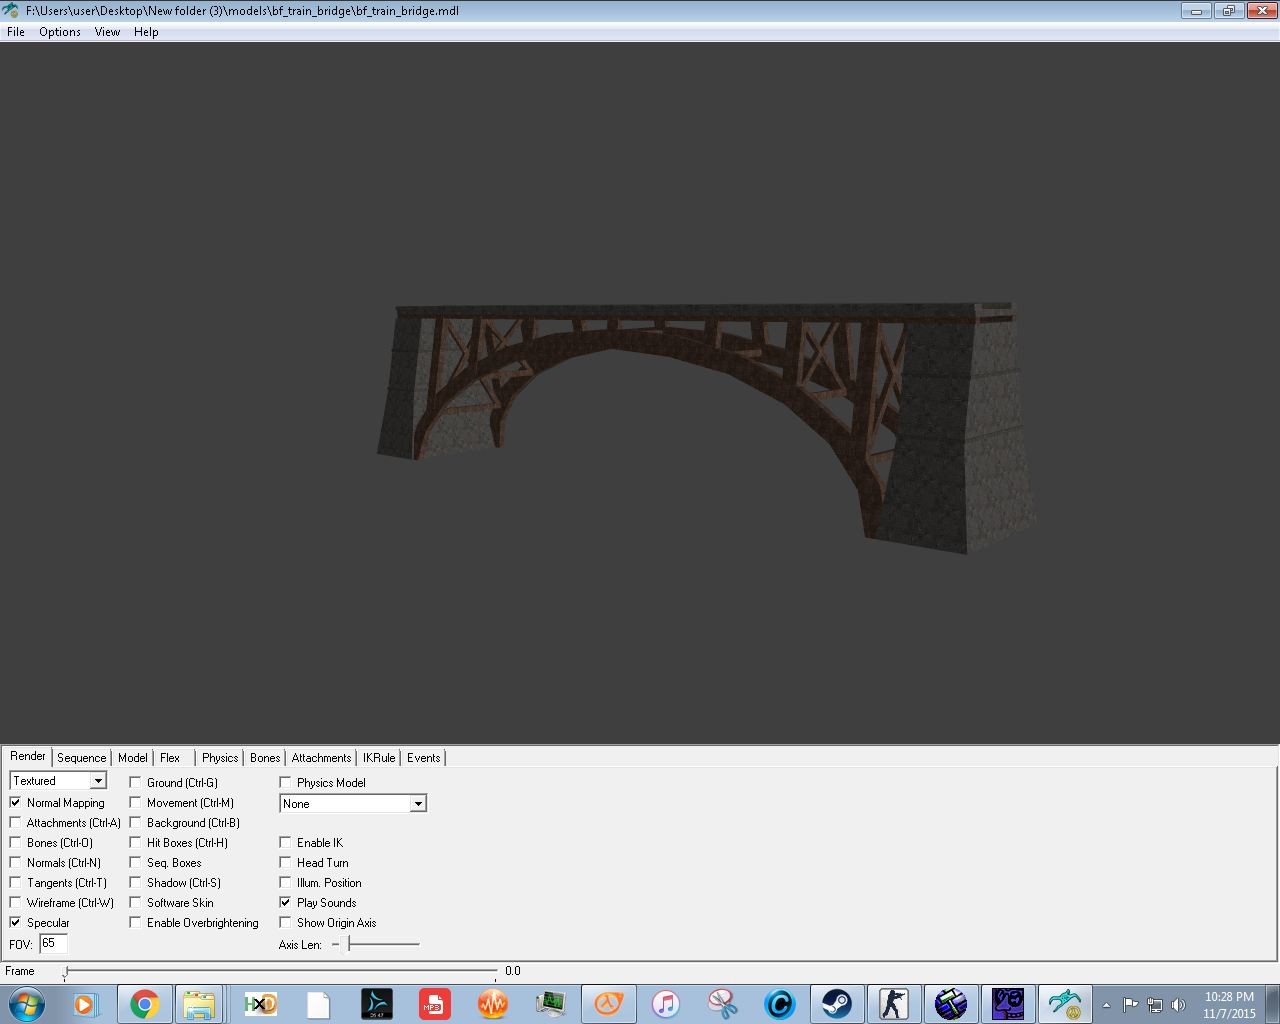The width and height of the screenshot is (1280, 1024).
Task: Open Steam from the taskbar
Action: point(838,1004)
